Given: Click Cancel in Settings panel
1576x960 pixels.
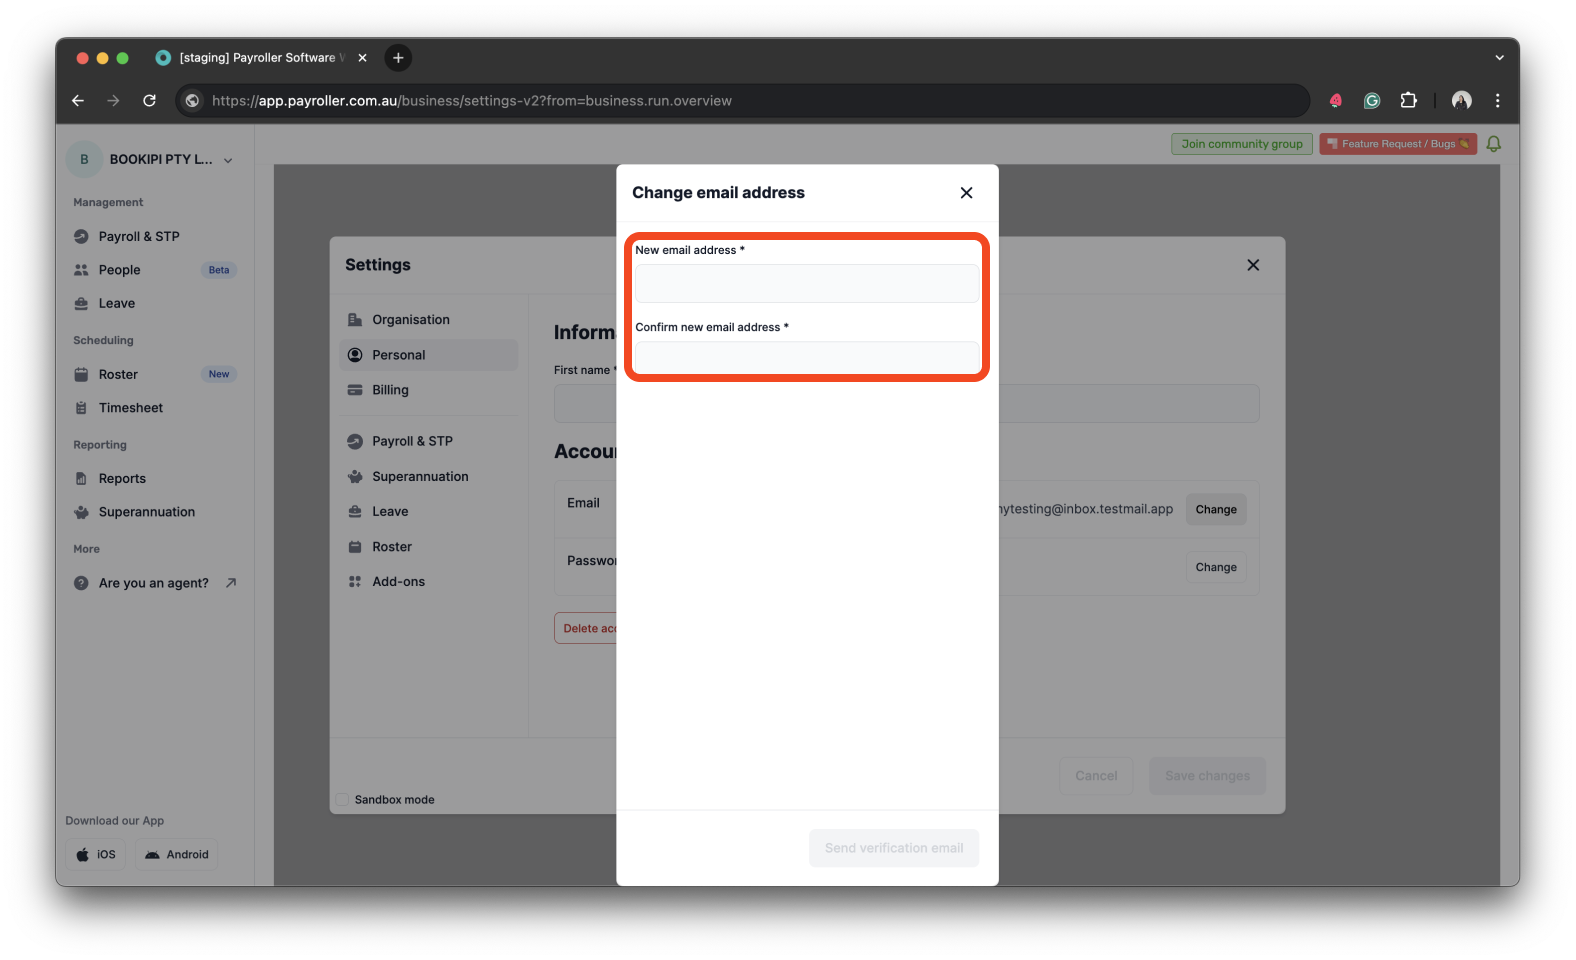Looking at the screenshot, I should coord(1096,776).
